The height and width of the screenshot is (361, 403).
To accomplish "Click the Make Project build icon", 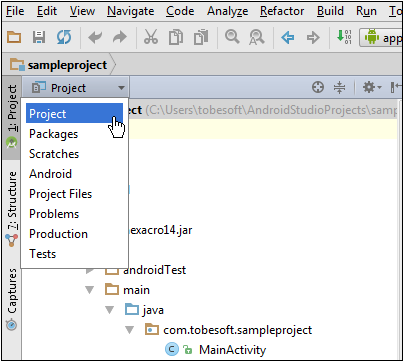I will tap(344, 37).
